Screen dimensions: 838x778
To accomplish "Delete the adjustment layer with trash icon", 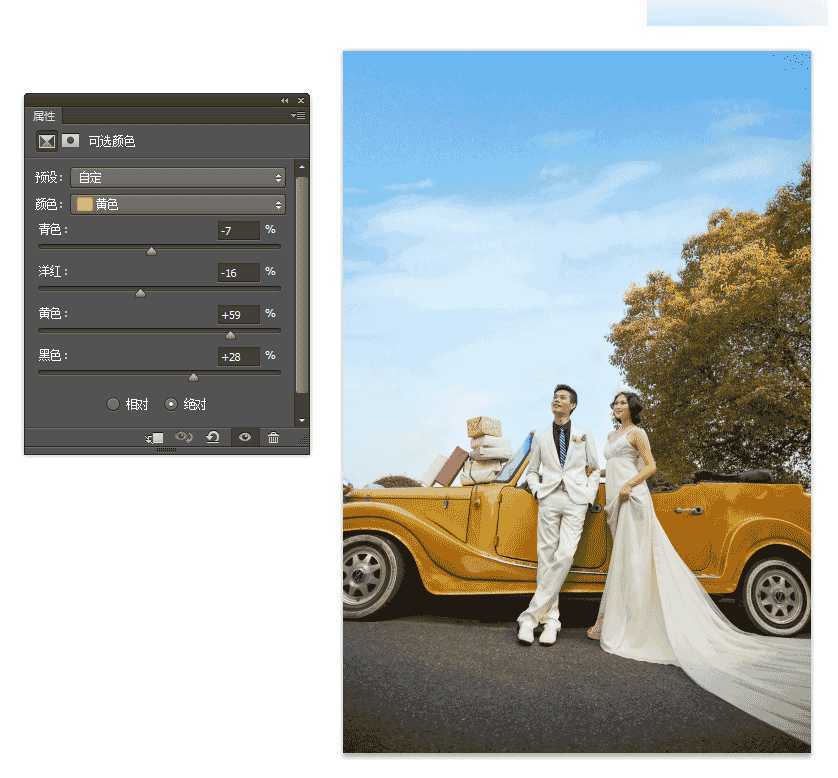I will (274, 437).
